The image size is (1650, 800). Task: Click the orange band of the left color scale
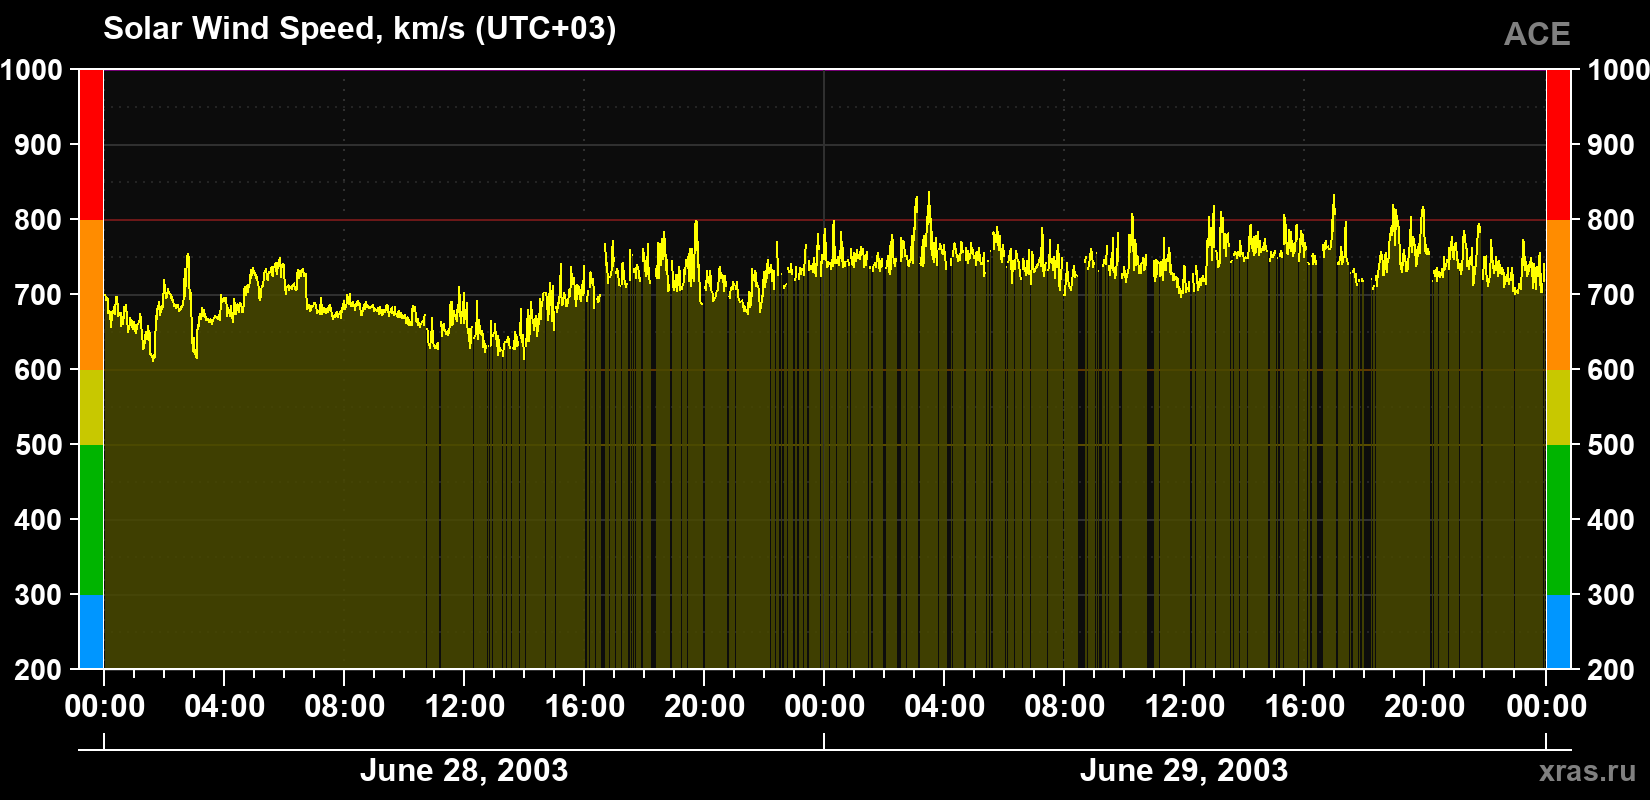tap(91, 295)
